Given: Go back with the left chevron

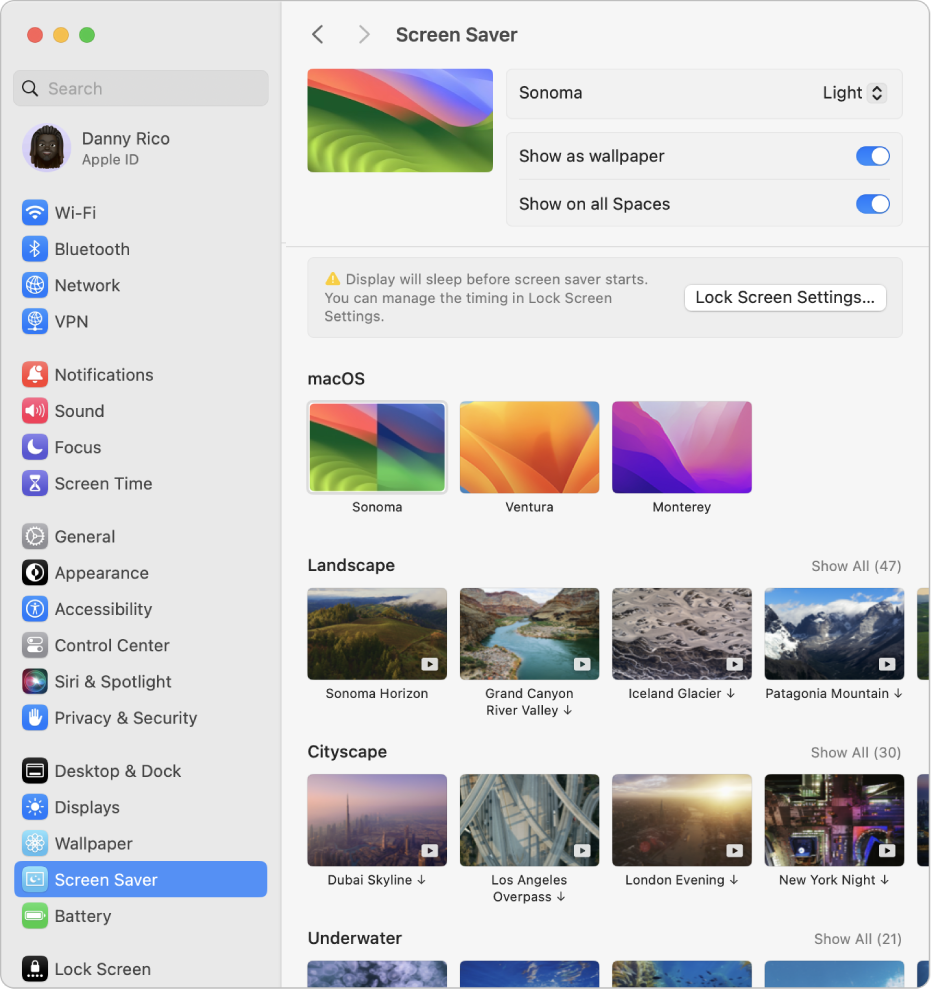Looking at the screenshot, I should [x=318, y=35].
